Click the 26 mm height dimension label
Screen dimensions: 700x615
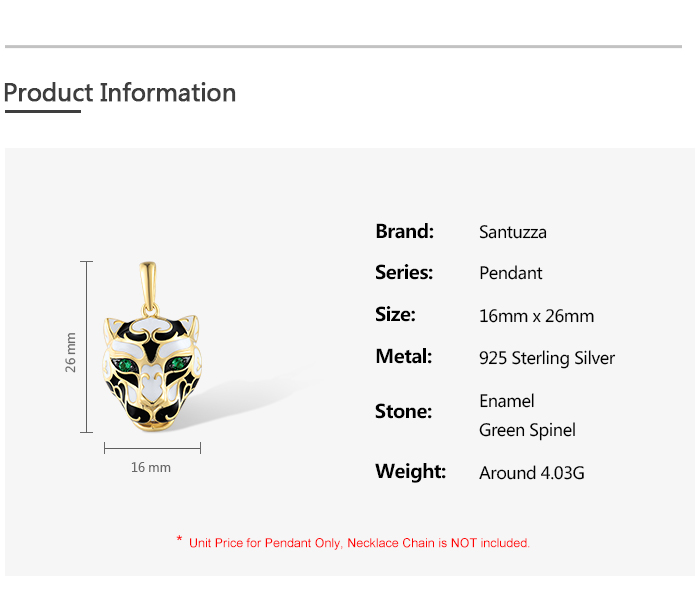[71, 352]
